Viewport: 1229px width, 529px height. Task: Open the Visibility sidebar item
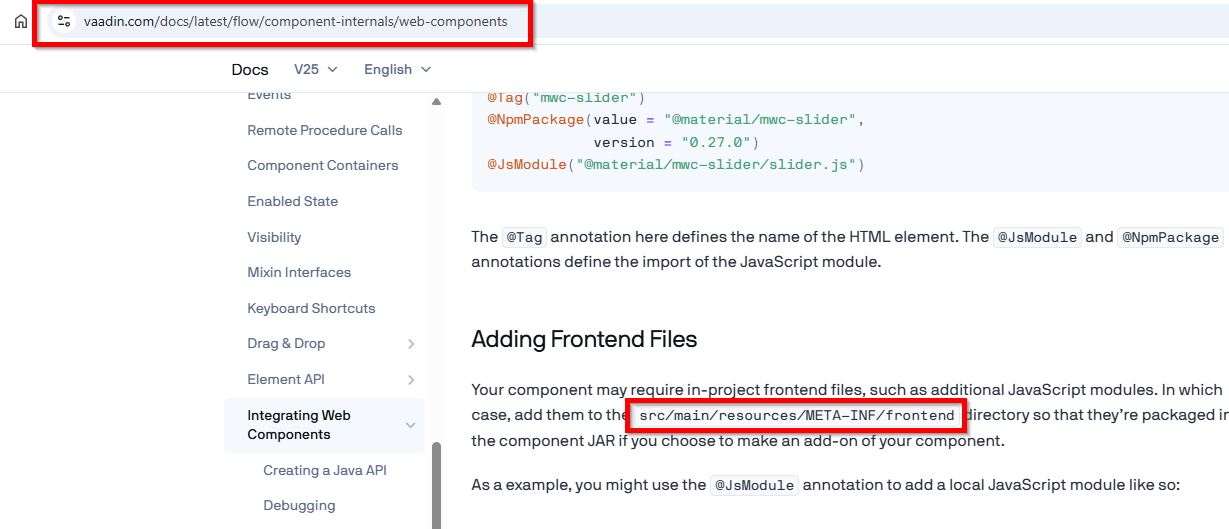[x=274, y=237]
